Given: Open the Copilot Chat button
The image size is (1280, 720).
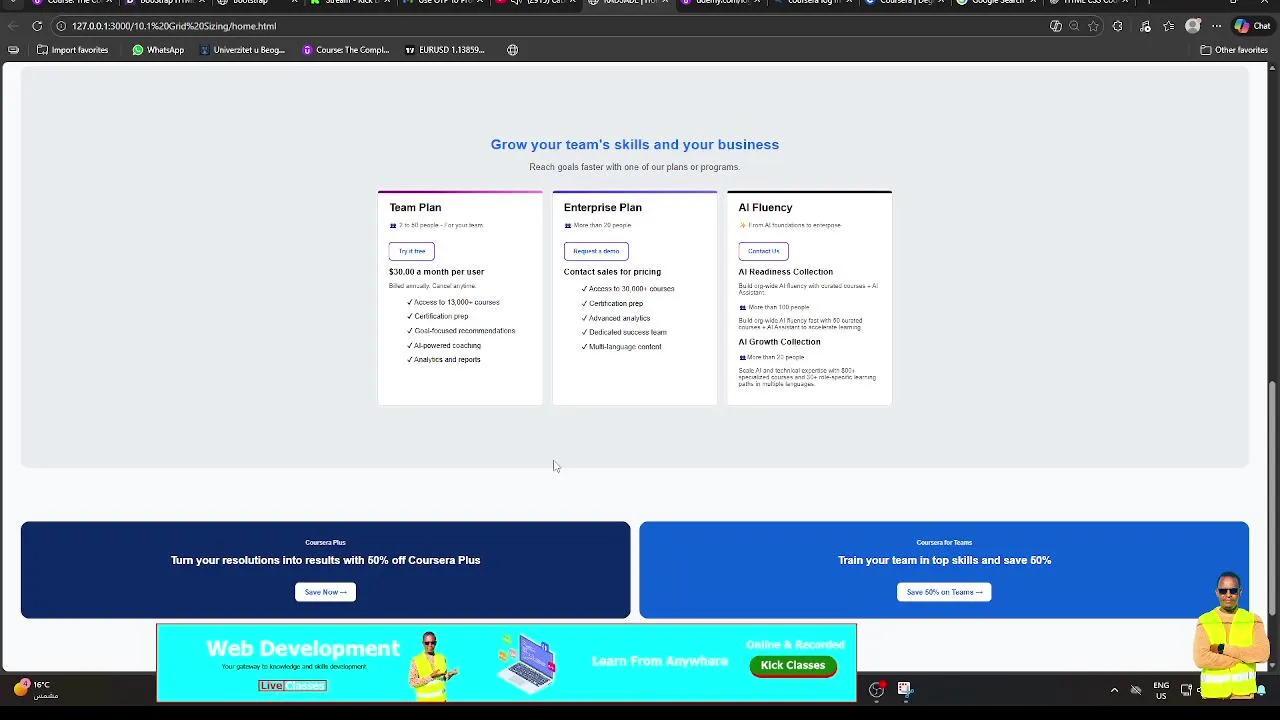Looking at the screenshot, I should [x=1252, y=26].
